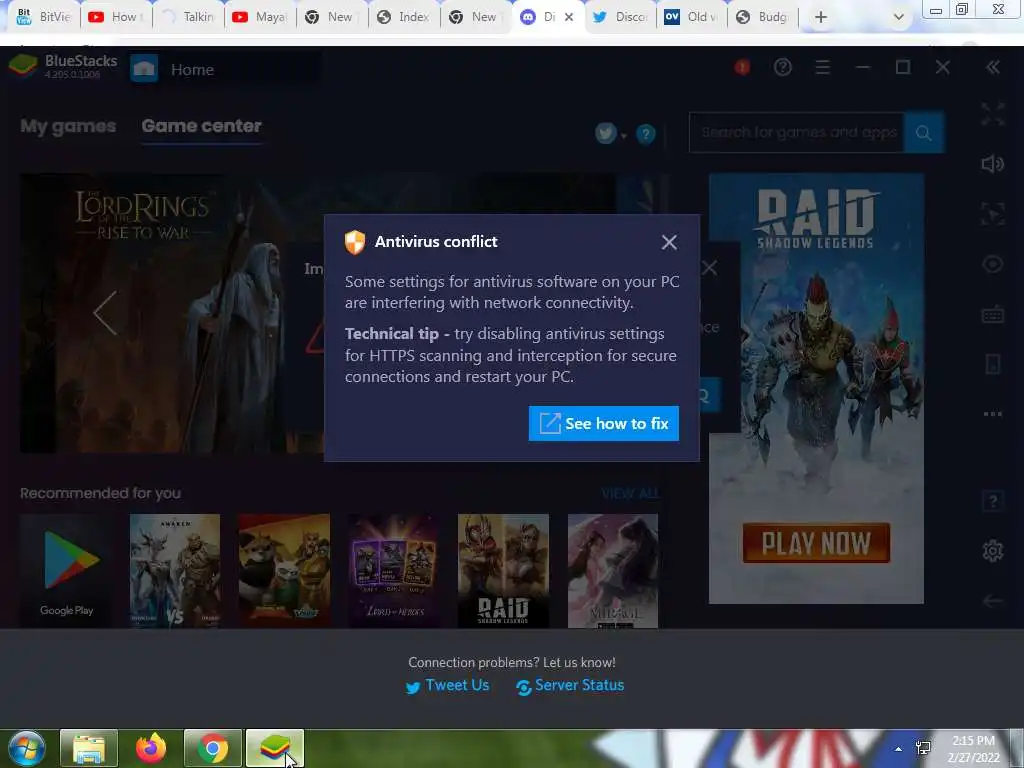This screenshot has height=768, width=1024.
Task: Click the BlueStacks taskbar icon
Action: (275, 748)
